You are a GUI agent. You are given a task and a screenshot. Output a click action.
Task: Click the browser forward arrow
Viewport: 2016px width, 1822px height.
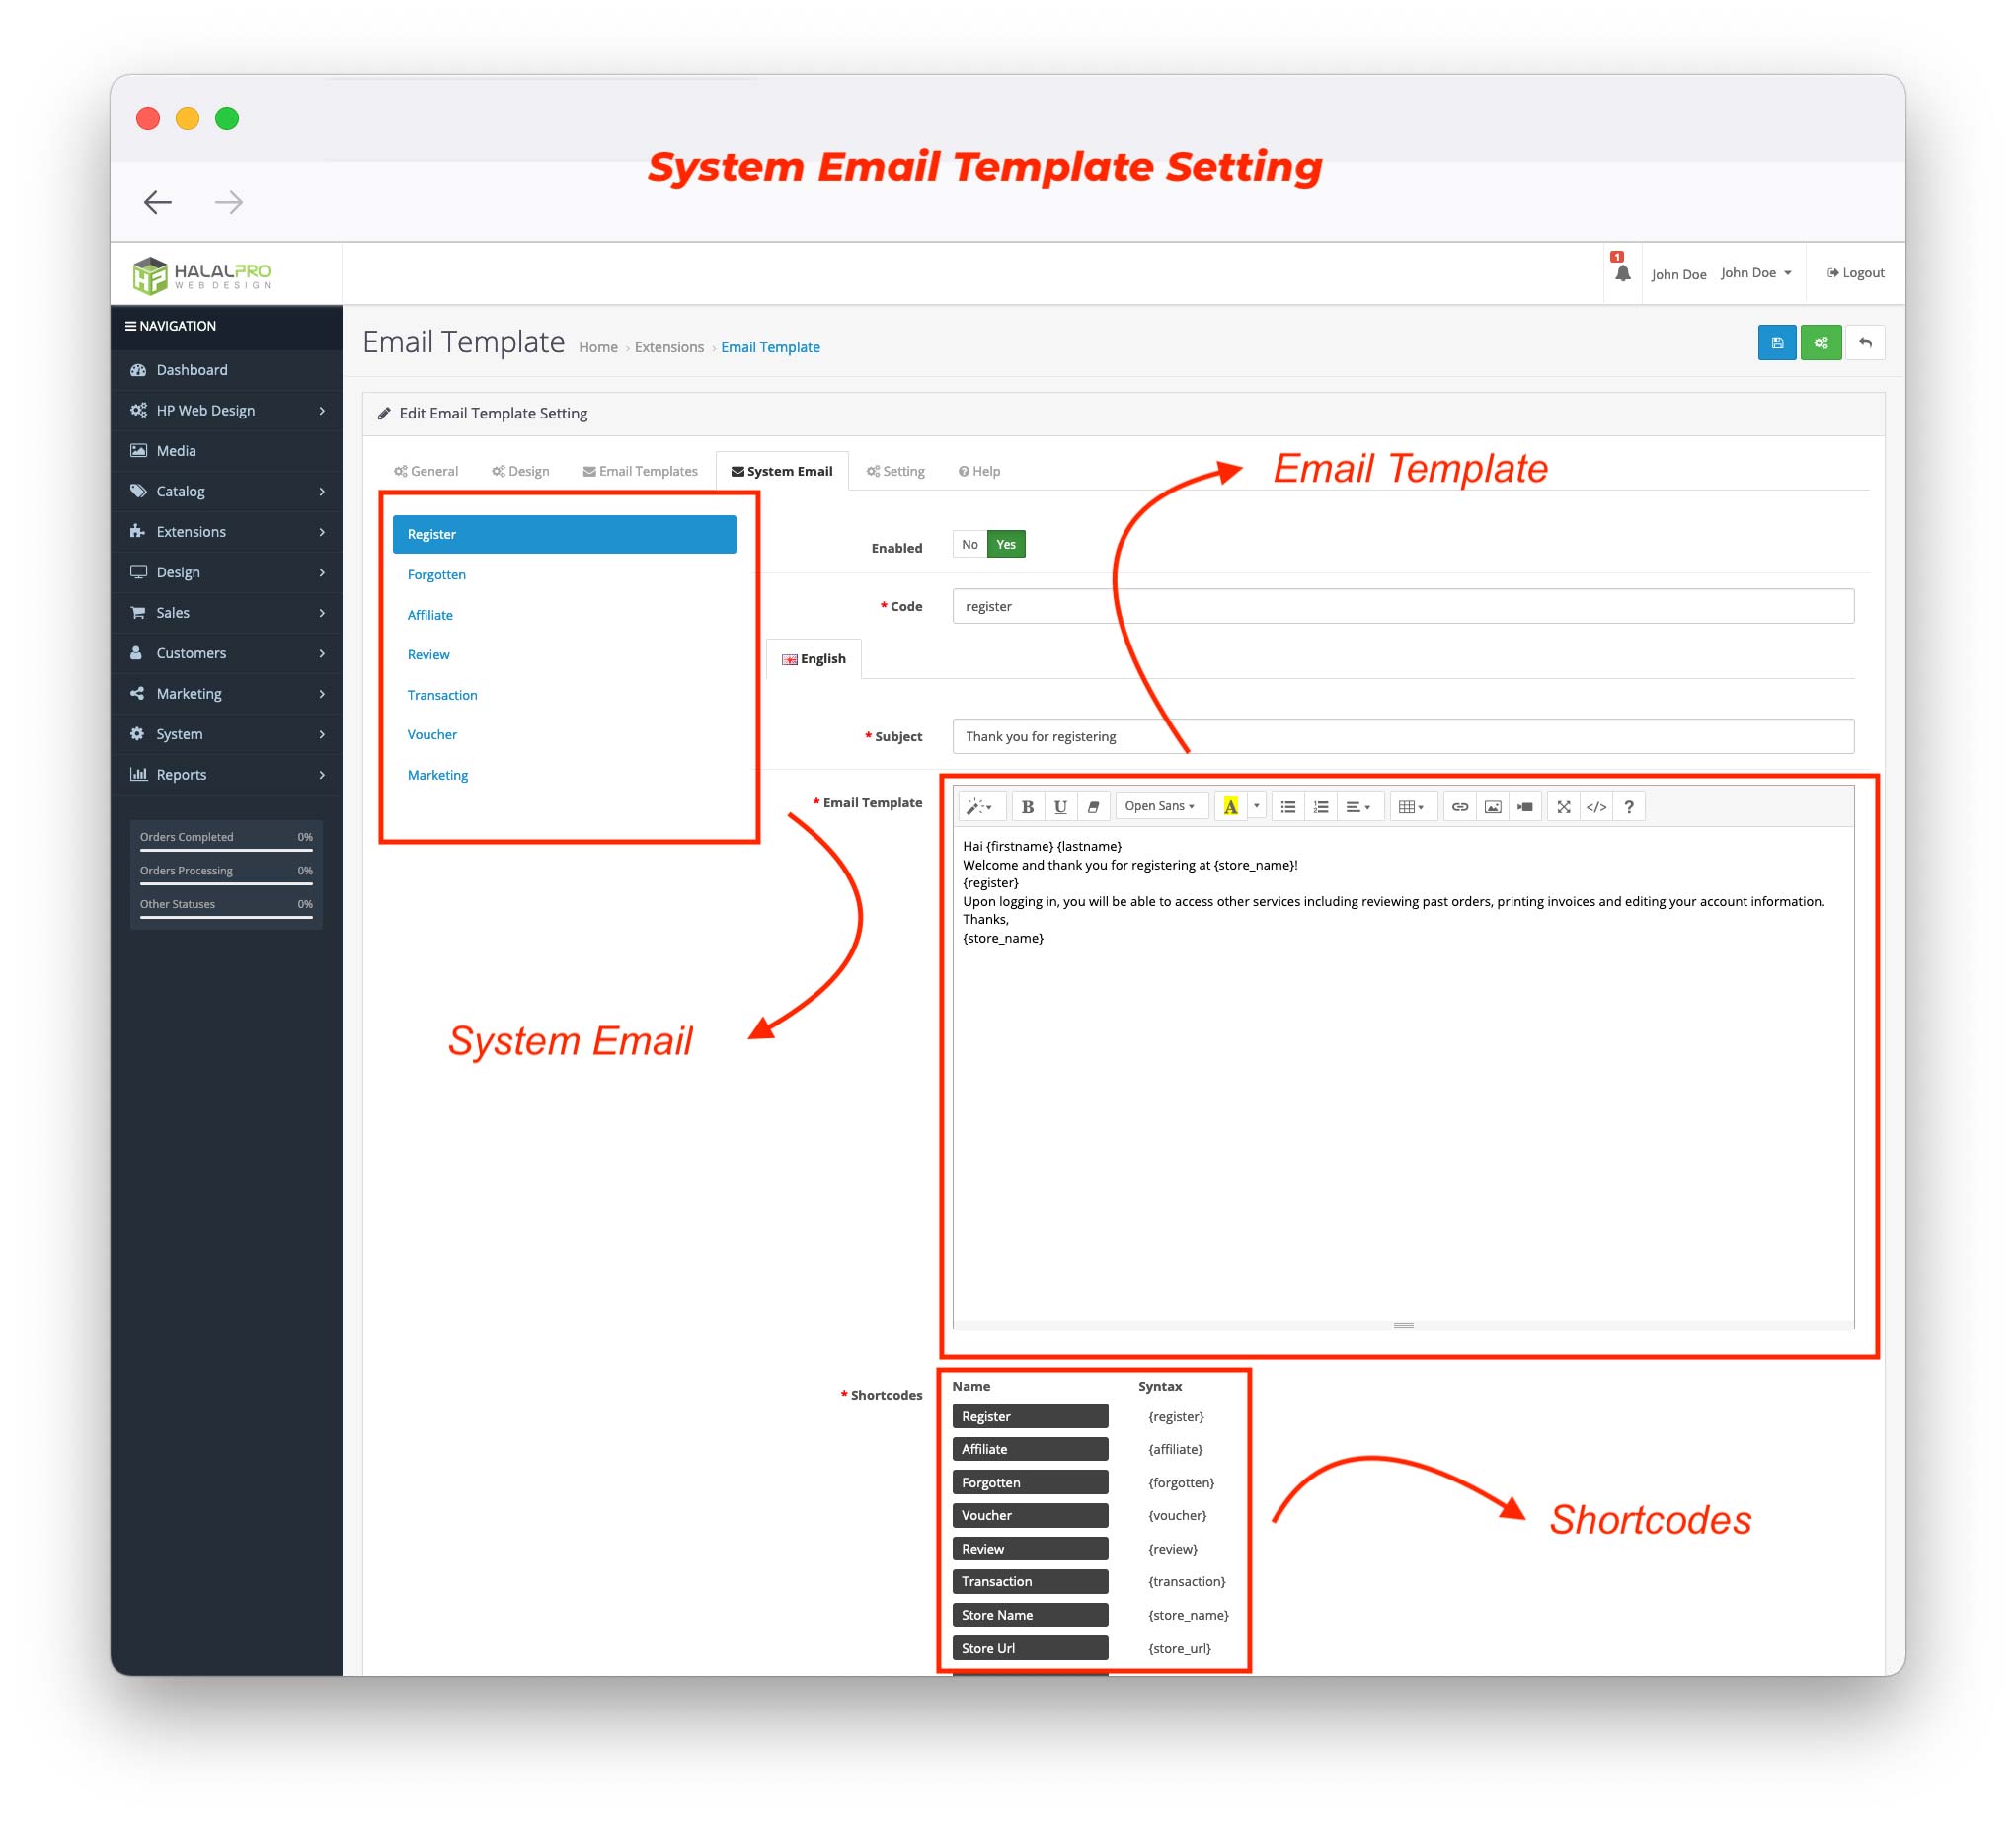click(229, 203)
